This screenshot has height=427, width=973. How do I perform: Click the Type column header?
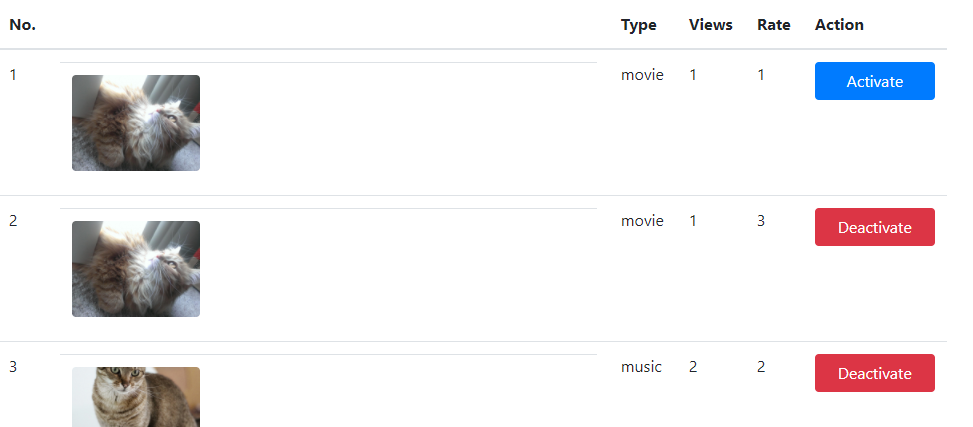pyautogui.click(x=639, y=25)
